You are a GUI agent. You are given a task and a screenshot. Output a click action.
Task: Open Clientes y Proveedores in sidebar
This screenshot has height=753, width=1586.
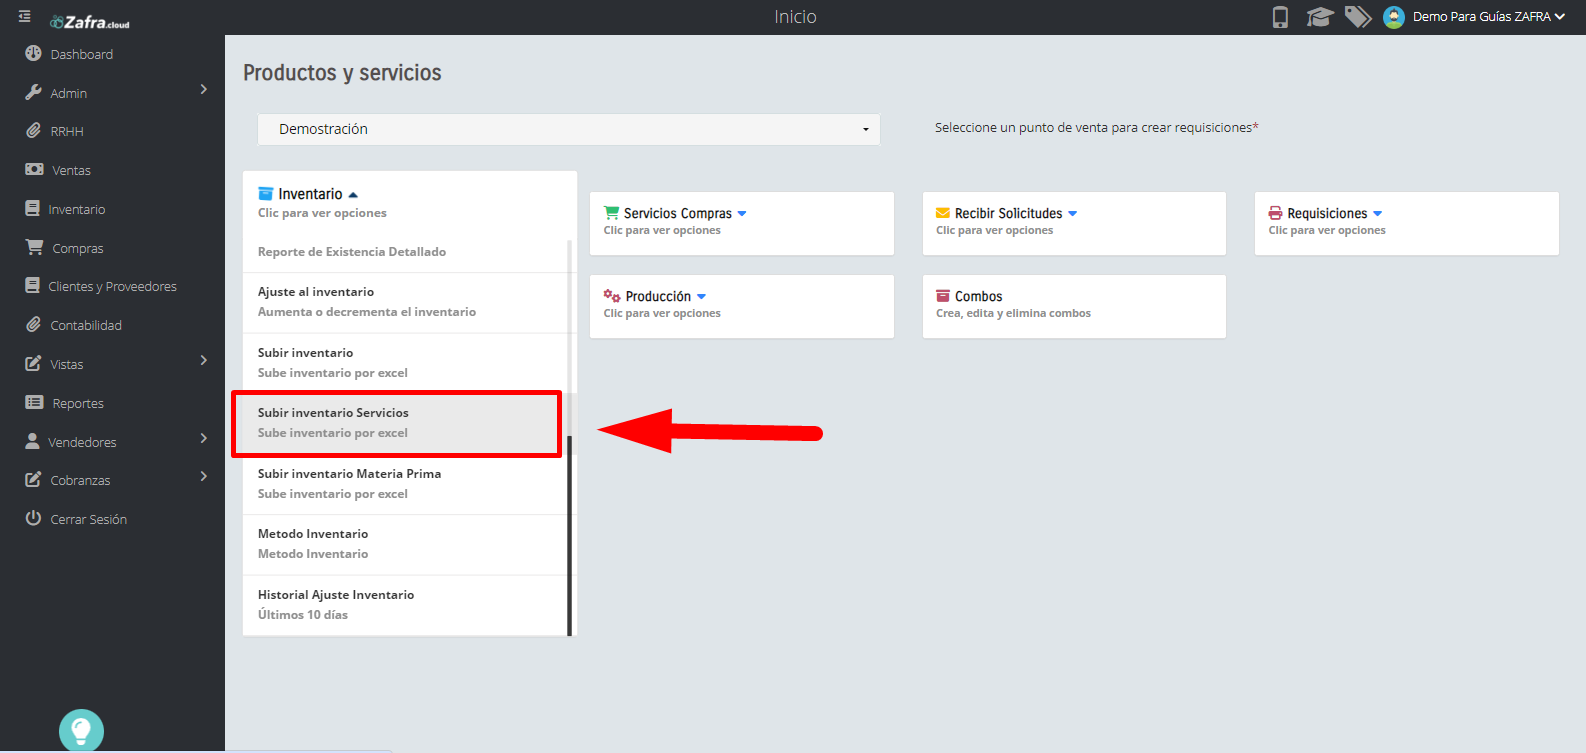(x=113, y=286)
